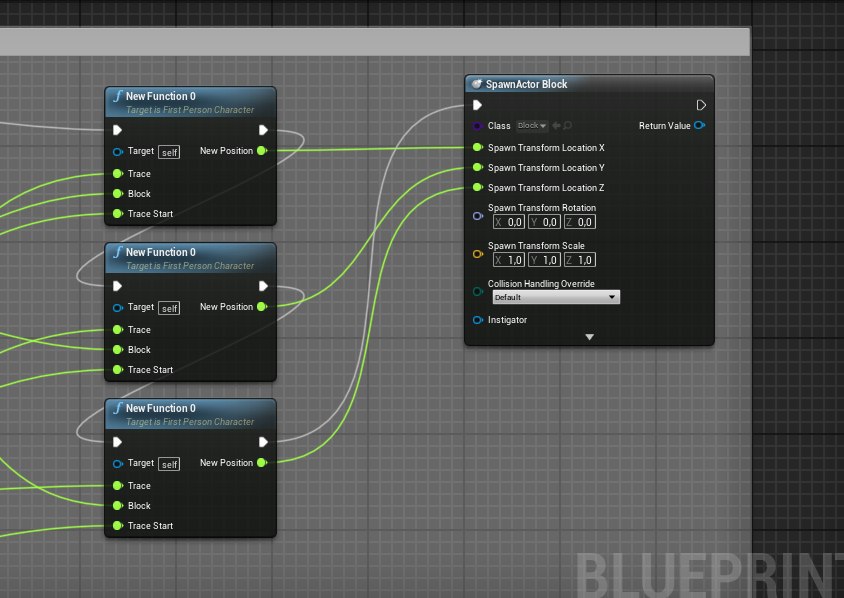
Task: Click exec output of New Function 0 feeding Location X
Action: point(263,130)
